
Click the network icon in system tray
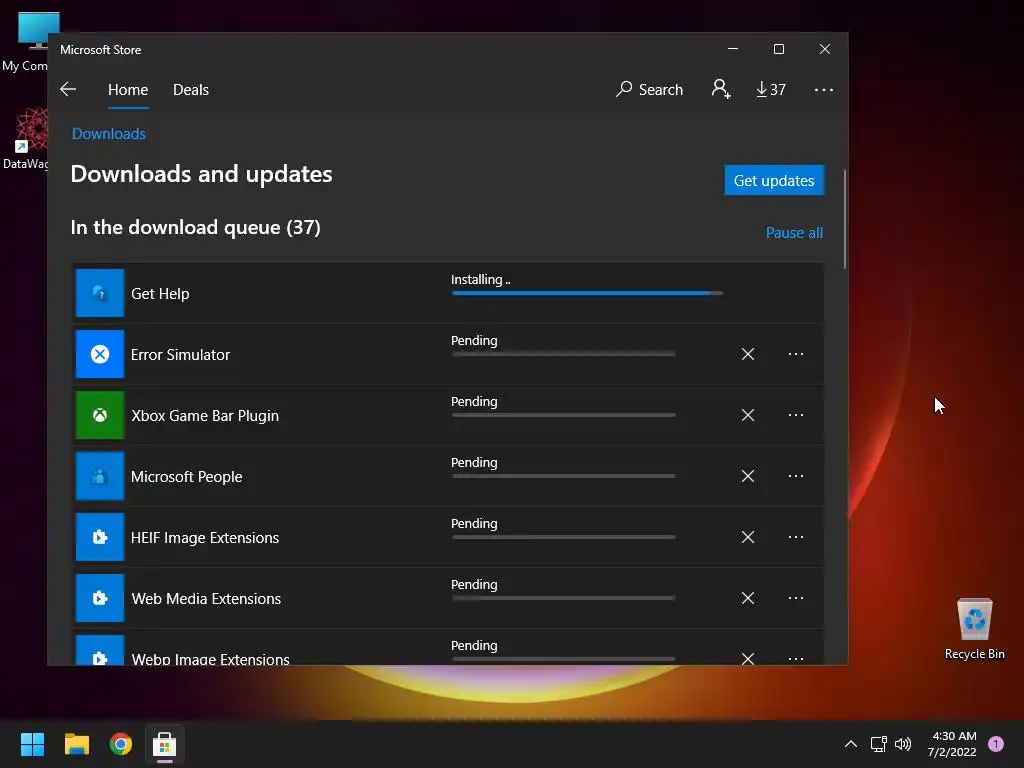click(878, 744)
